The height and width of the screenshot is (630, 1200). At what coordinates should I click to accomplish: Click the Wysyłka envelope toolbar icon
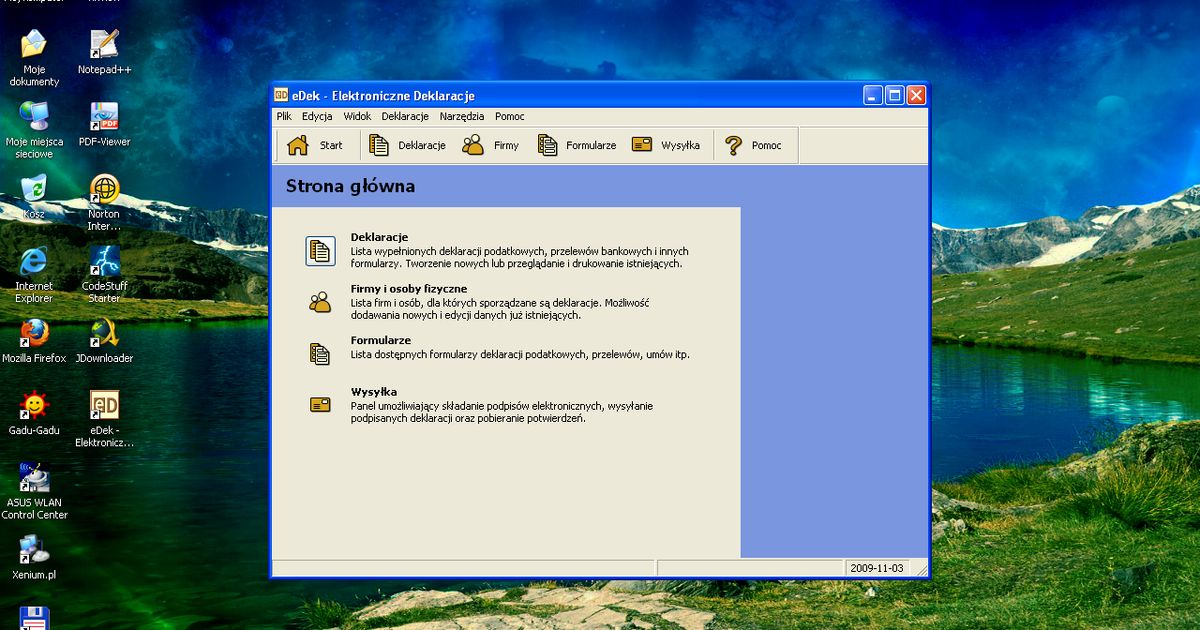coord(642,146)
